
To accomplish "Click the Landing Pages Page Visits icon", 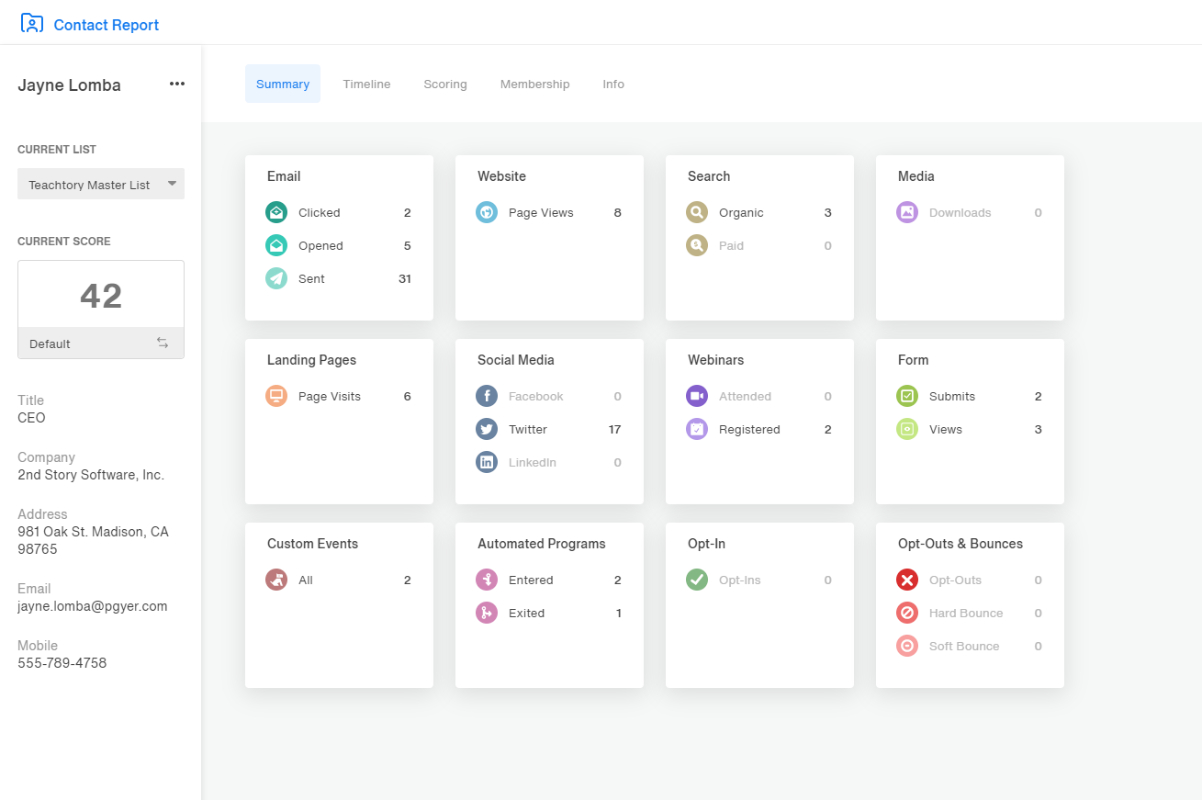I will [x=276, y=396].
